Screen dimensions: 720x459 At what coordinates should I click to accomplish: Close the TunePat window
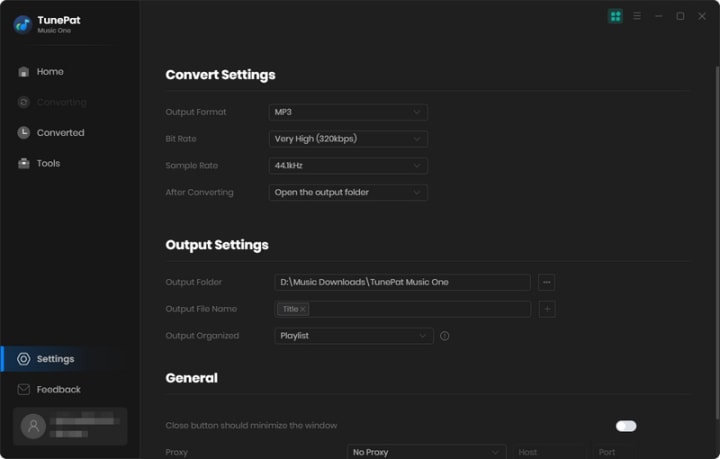tap(702, 16)
